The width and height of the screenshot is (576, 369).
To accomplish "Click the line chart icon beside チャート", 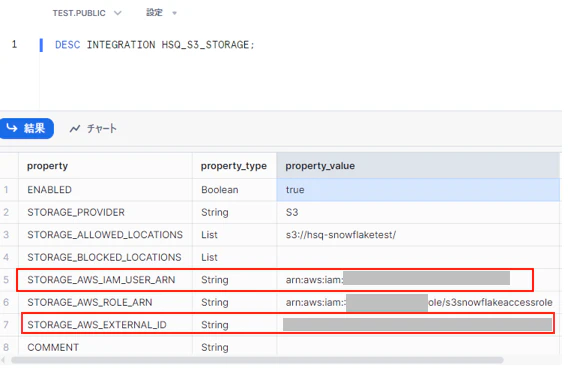I will pos(75,129).
